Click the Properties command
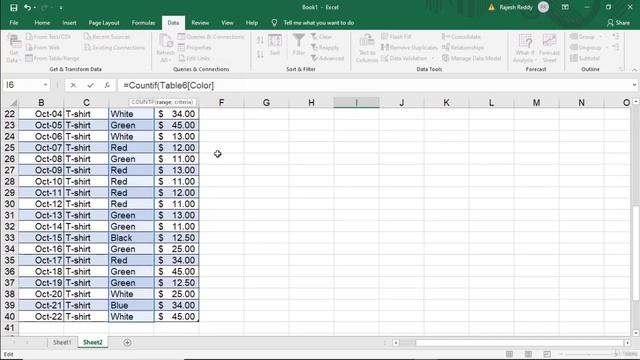This screenshot has height=360, width=640. 195,47
